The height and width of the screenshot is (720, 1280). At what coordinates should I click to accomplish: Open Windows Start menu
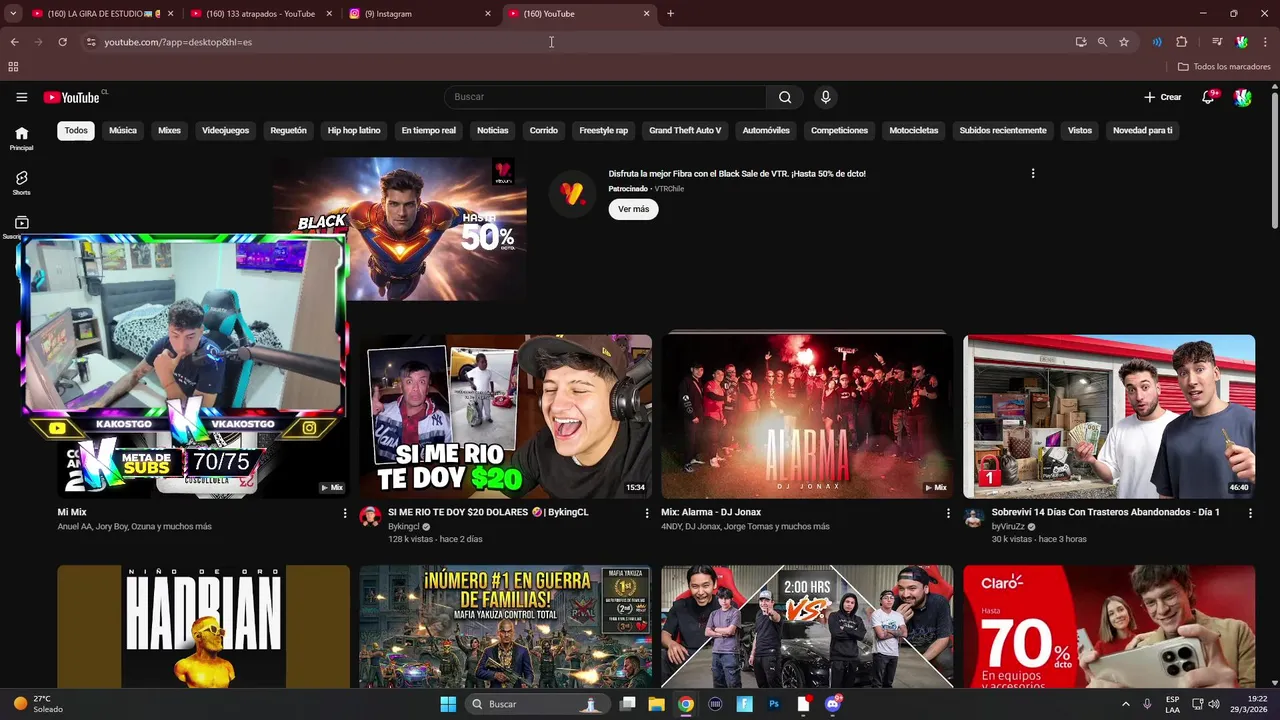tap(448, 704)
